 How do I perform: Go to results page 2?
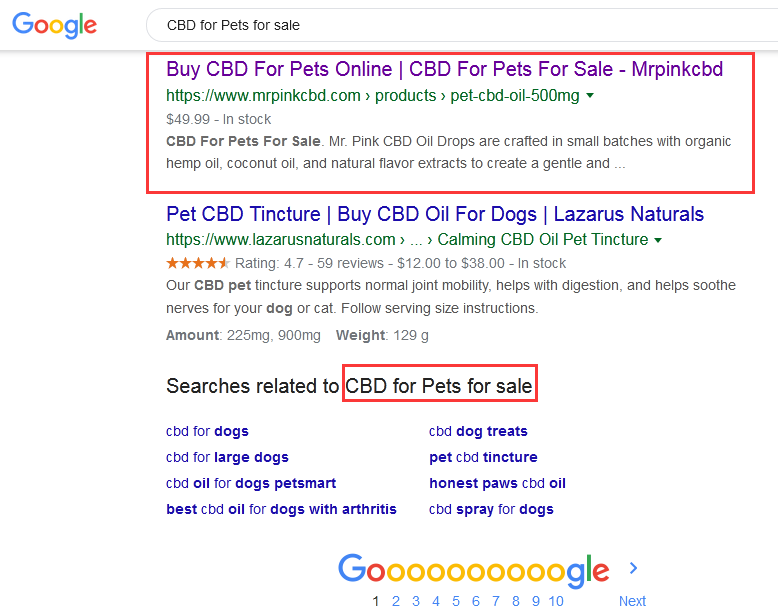pyautogui.click(x=395, y=601)
